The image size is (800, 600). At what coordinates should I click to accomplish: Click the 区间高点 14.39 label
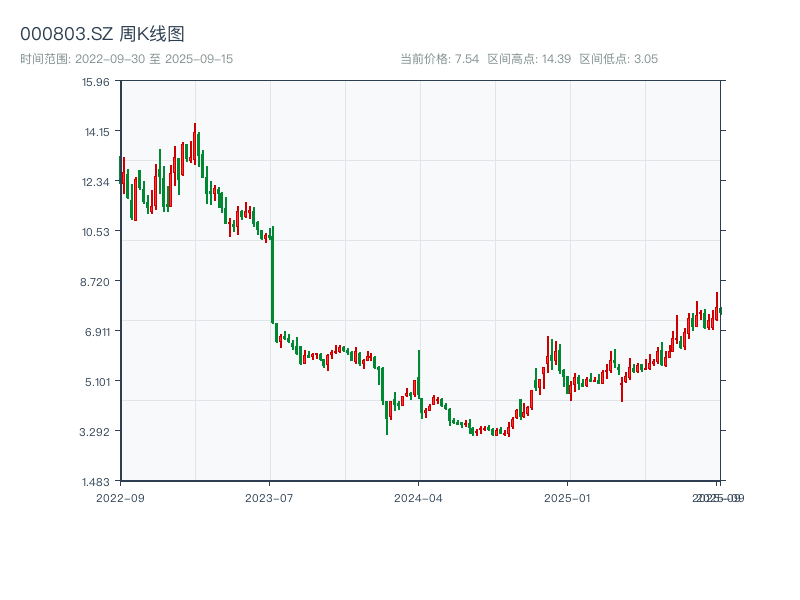[529, 59]
